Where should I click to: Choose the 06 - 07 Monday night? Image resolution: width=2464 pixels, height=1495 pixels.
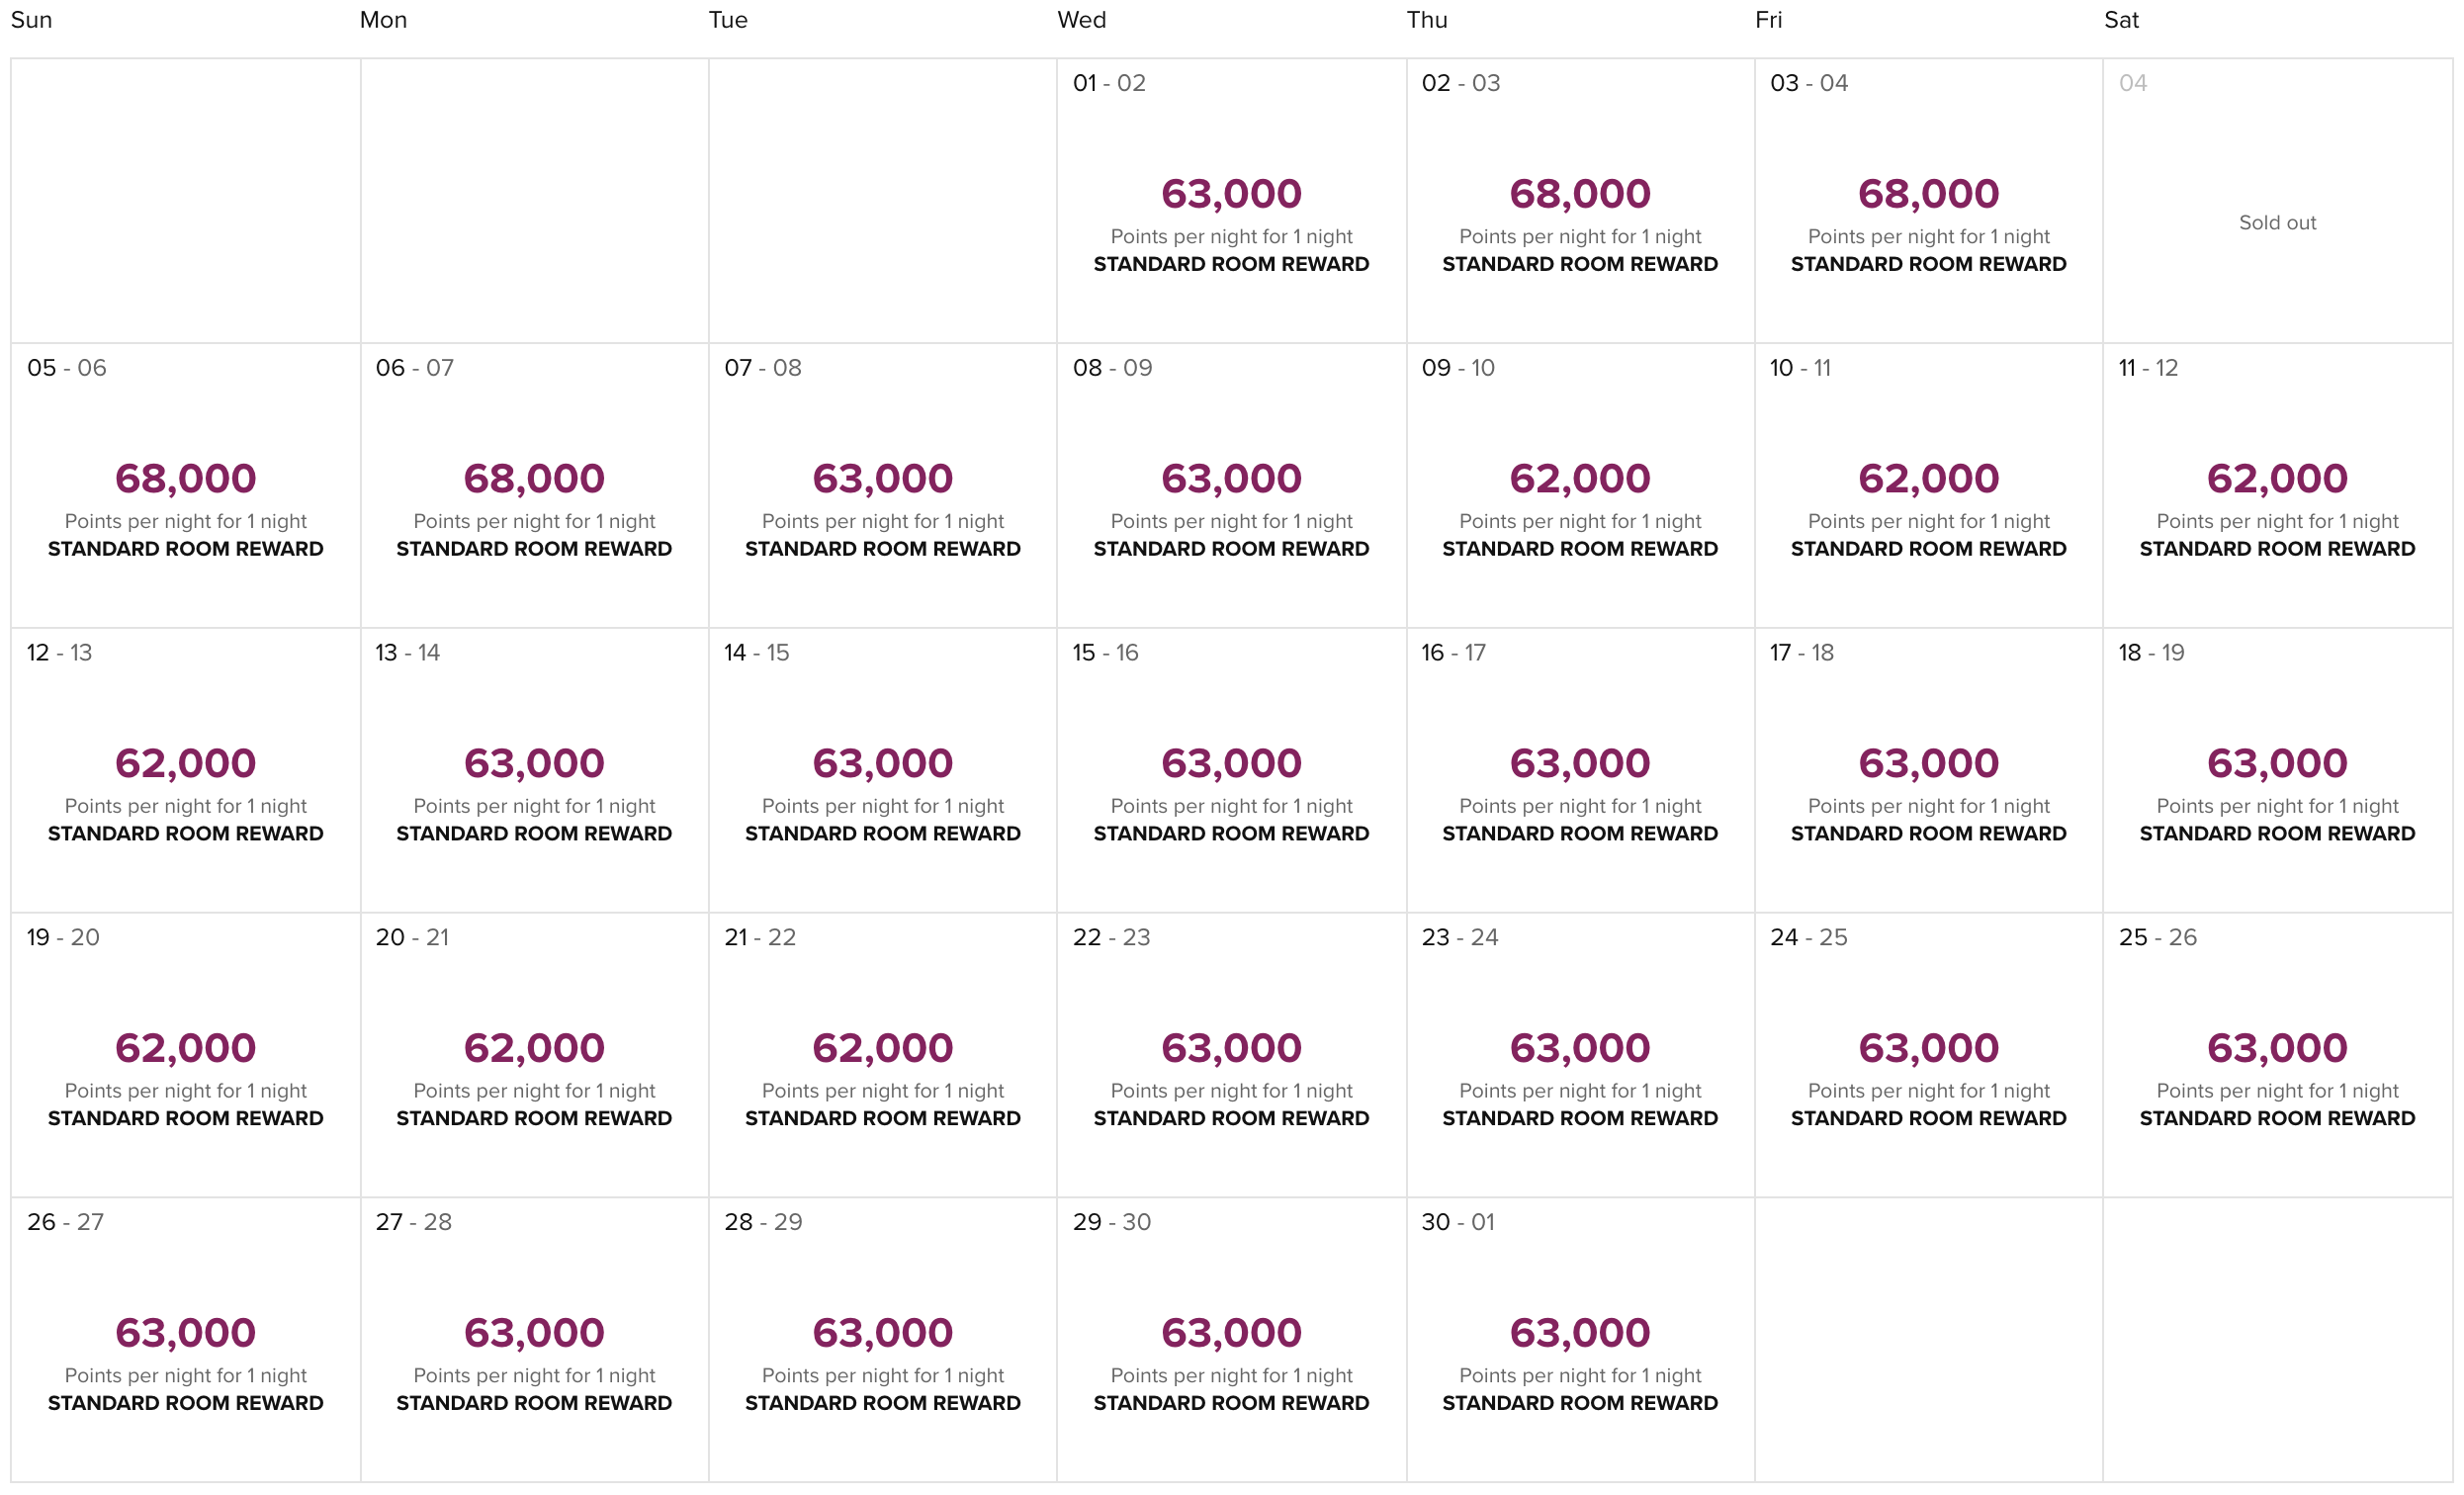coord(534,485)
